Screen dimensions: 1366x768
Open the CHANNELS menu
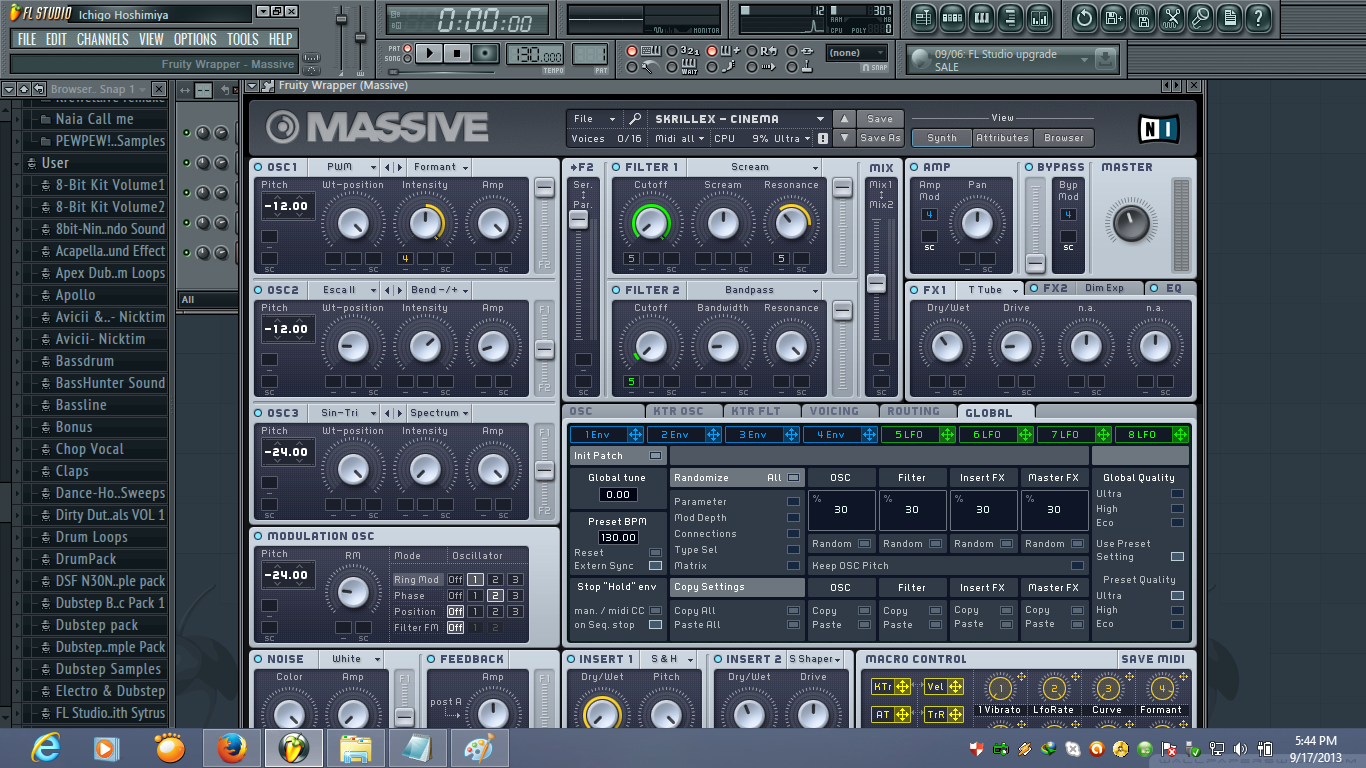pyautogui.click(x=103, y=39)
